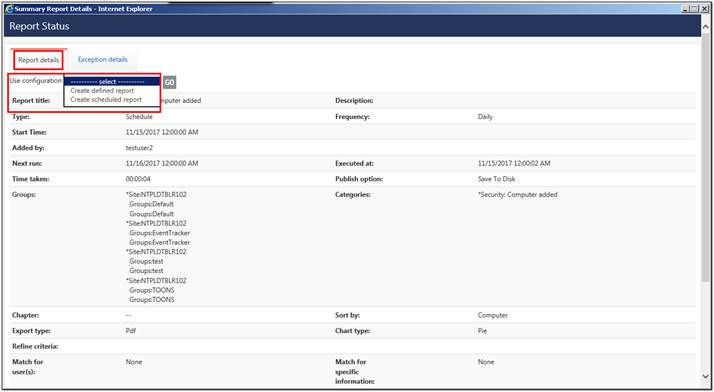The image size is (714, 392).
Task: Select the '--- select ---' dropdown option
Action: click(112, 81)
